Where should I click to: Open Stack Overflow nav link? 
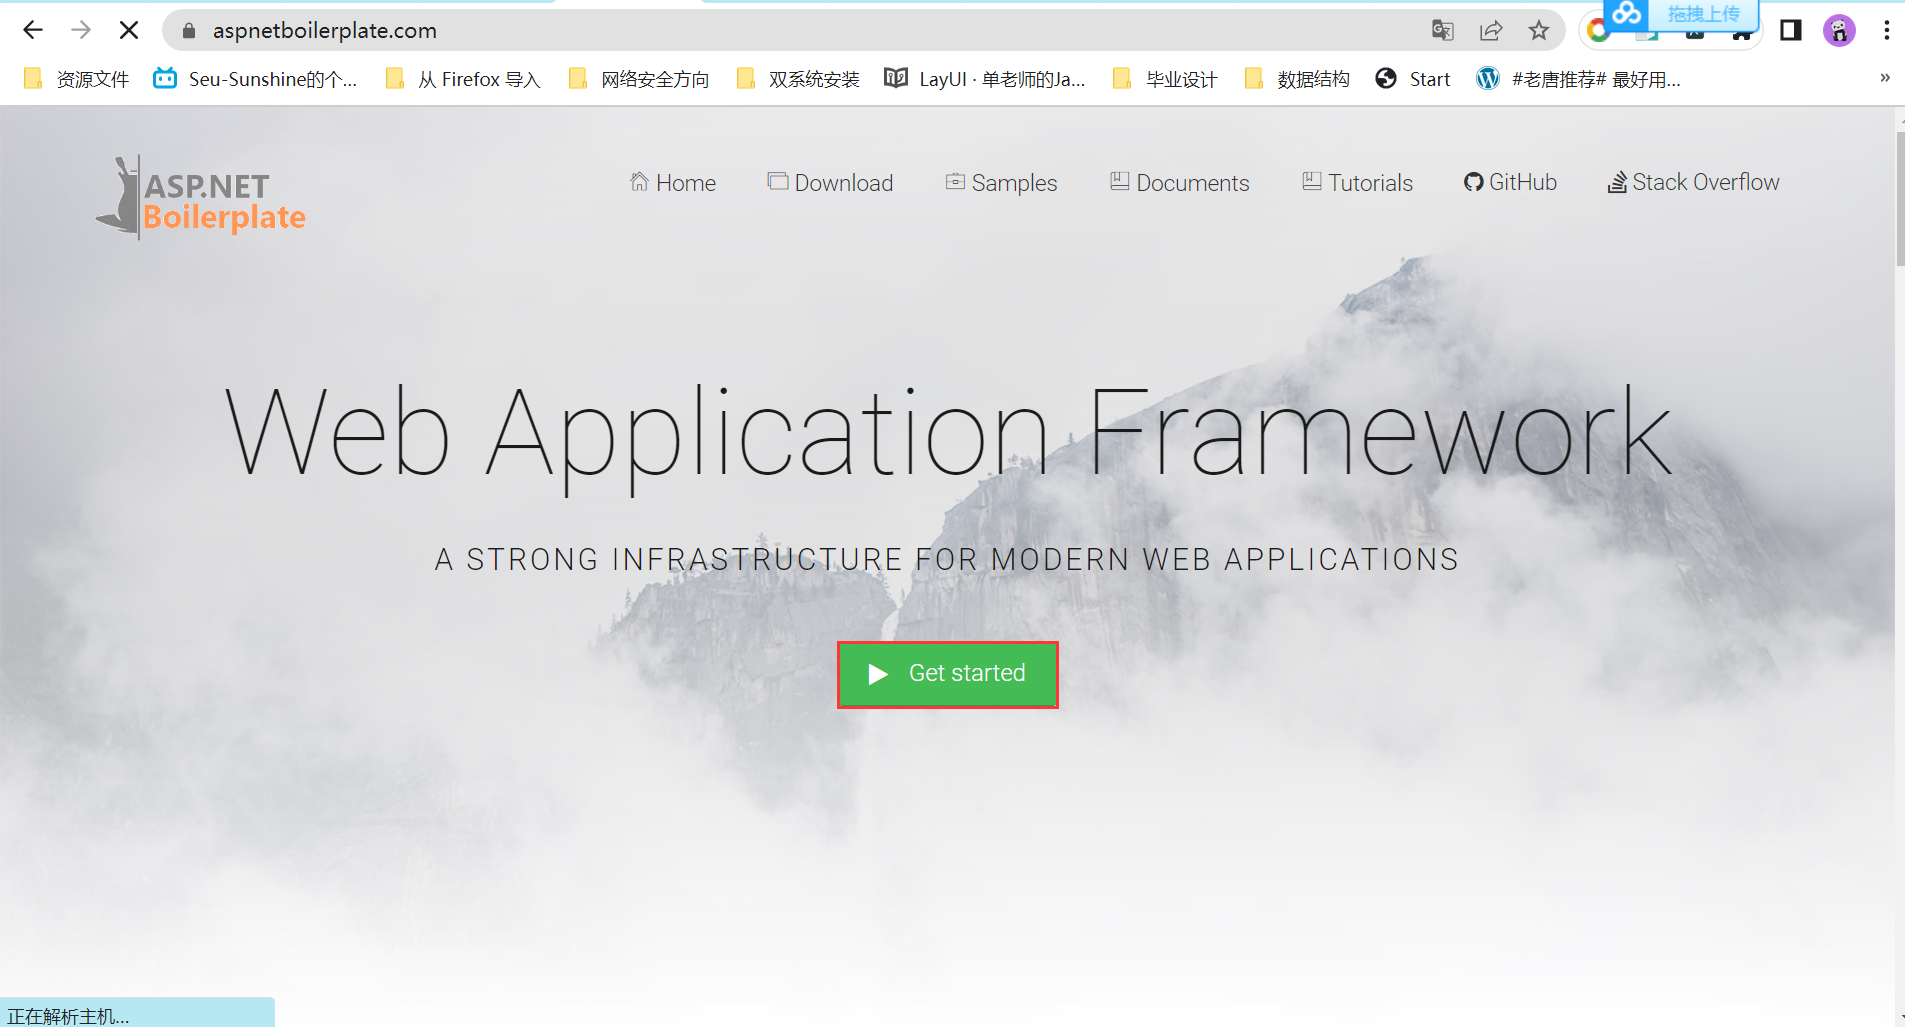coord(1693,182)
